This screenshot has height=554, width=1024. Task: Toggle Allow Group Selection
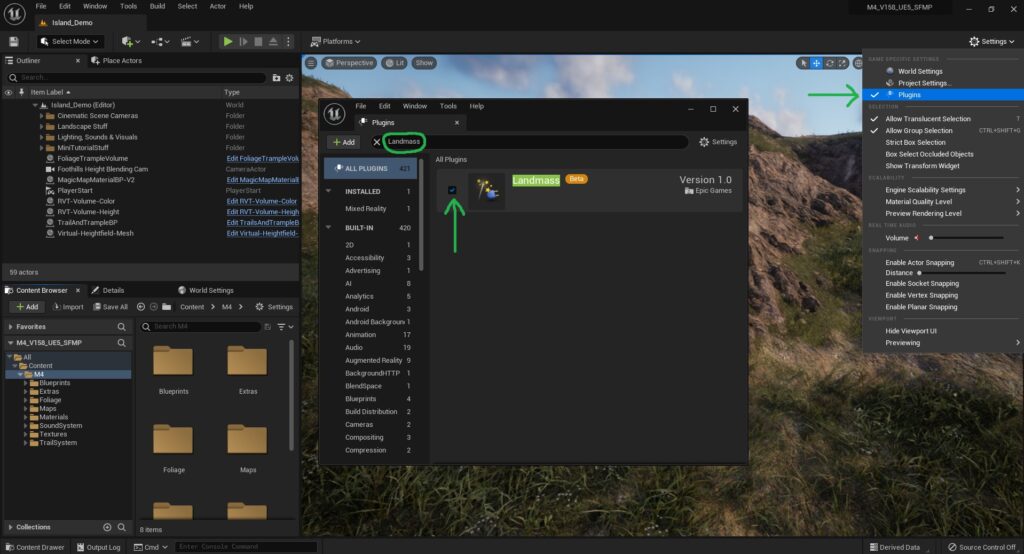[919, 131]
